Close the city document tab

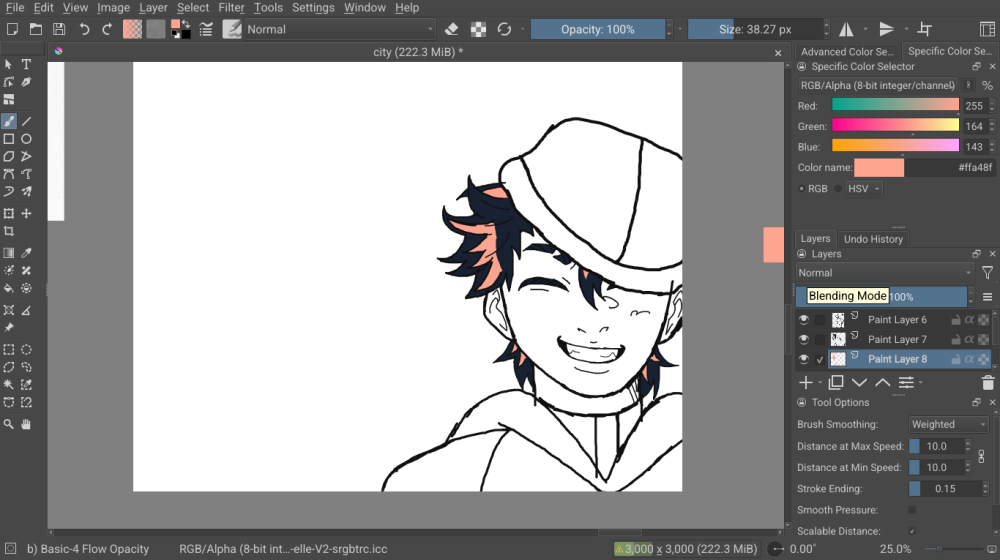[778, 53]
